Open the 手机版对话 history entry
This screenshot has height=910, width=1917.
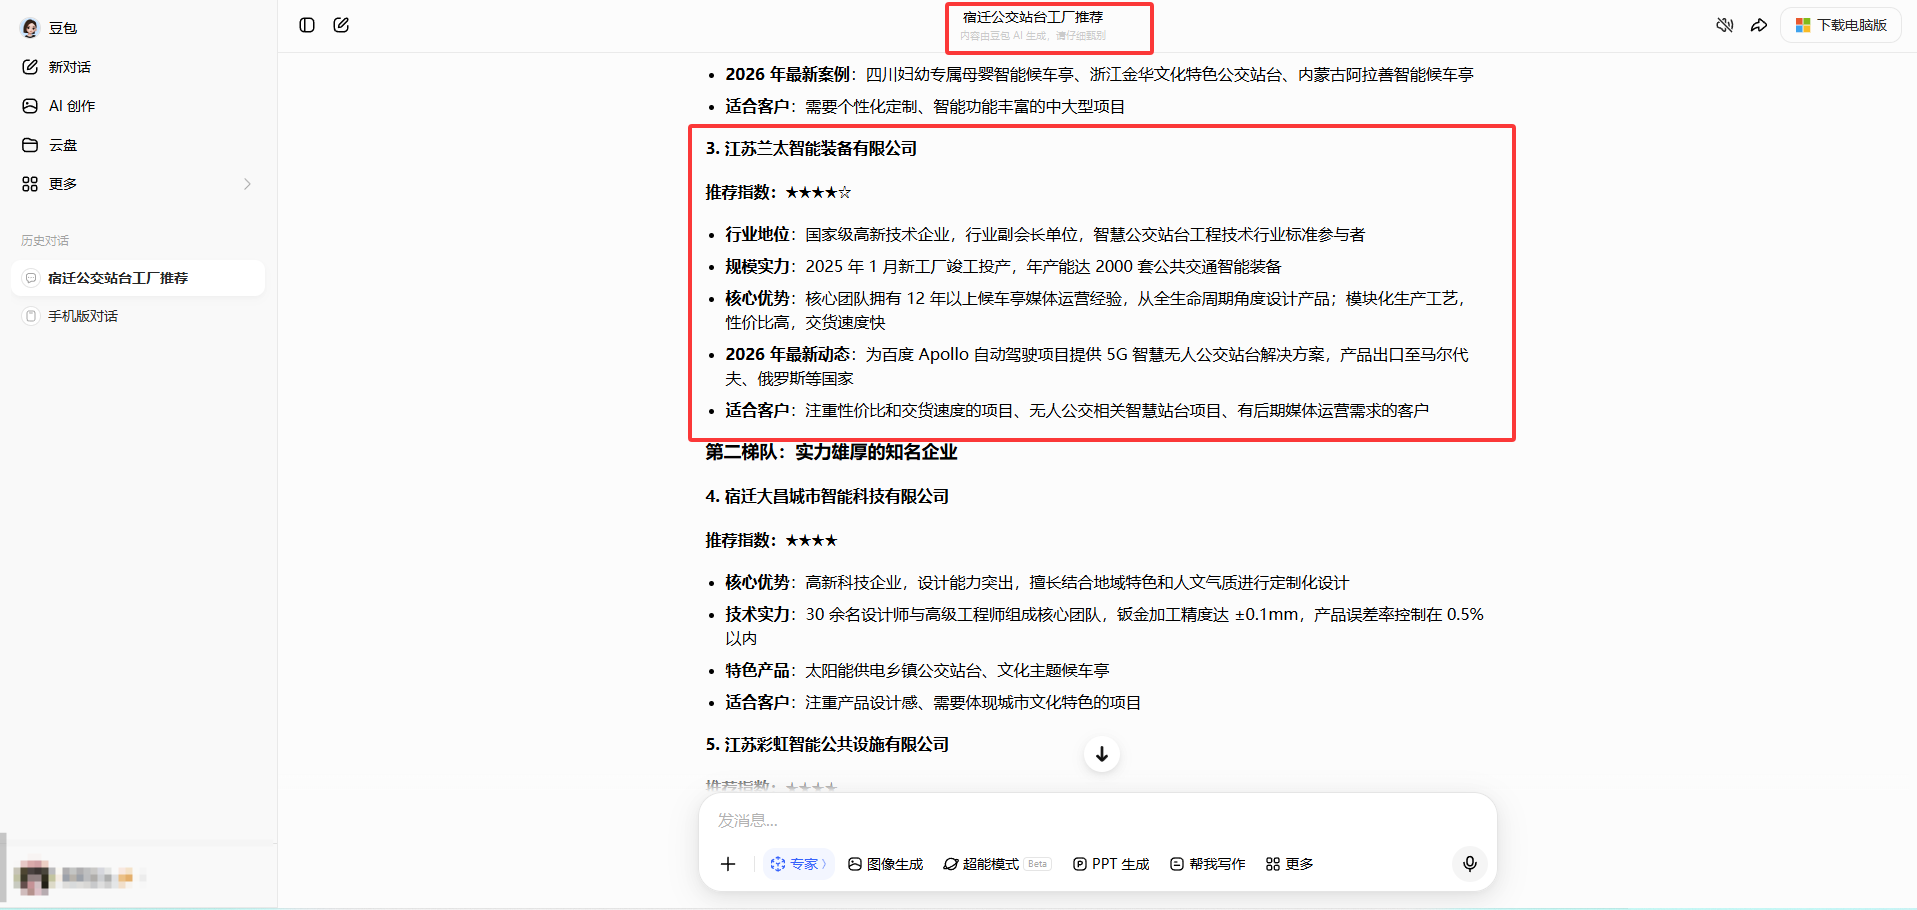click(x=138, y=316)
